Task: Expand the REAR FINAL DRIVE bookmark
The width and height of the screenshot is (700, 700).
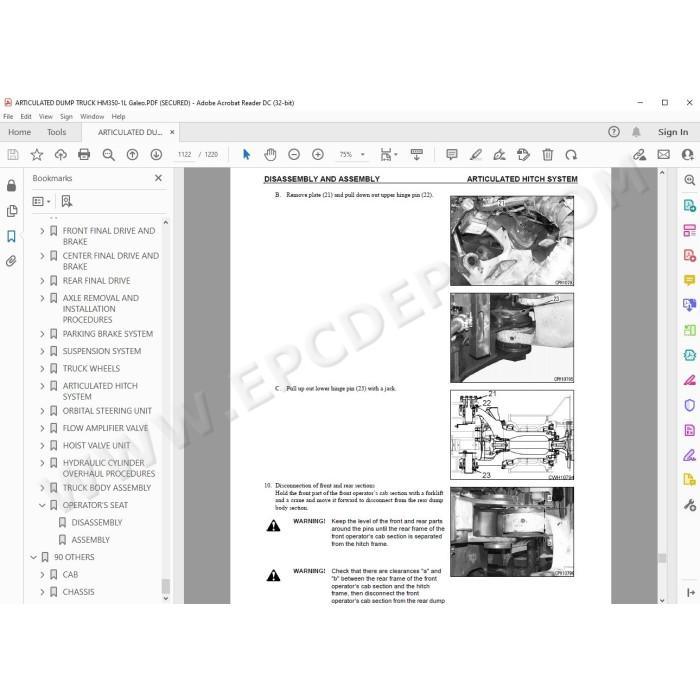Action: coord(42,281)
